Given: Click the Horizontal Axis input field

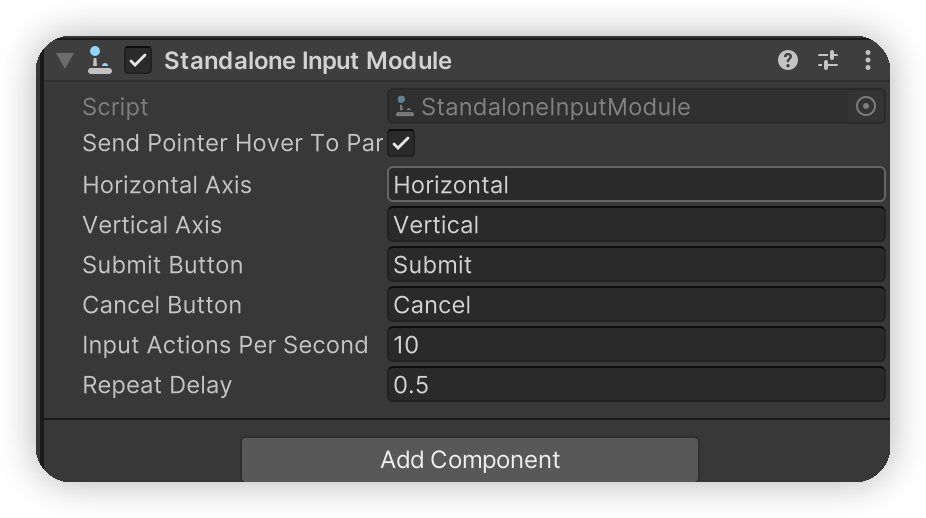Looking at the screenshot, I should (635, 185).
